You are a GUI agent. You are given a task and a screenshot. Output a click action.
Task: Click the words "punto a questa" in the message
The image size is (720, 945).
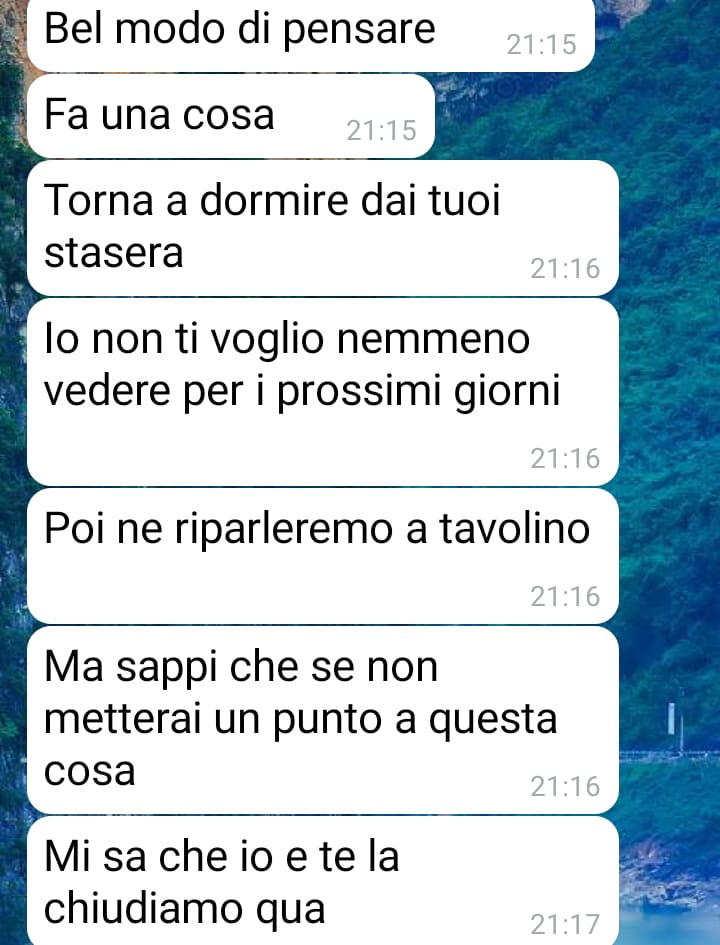pyautogui.click(x=415, y=720)
